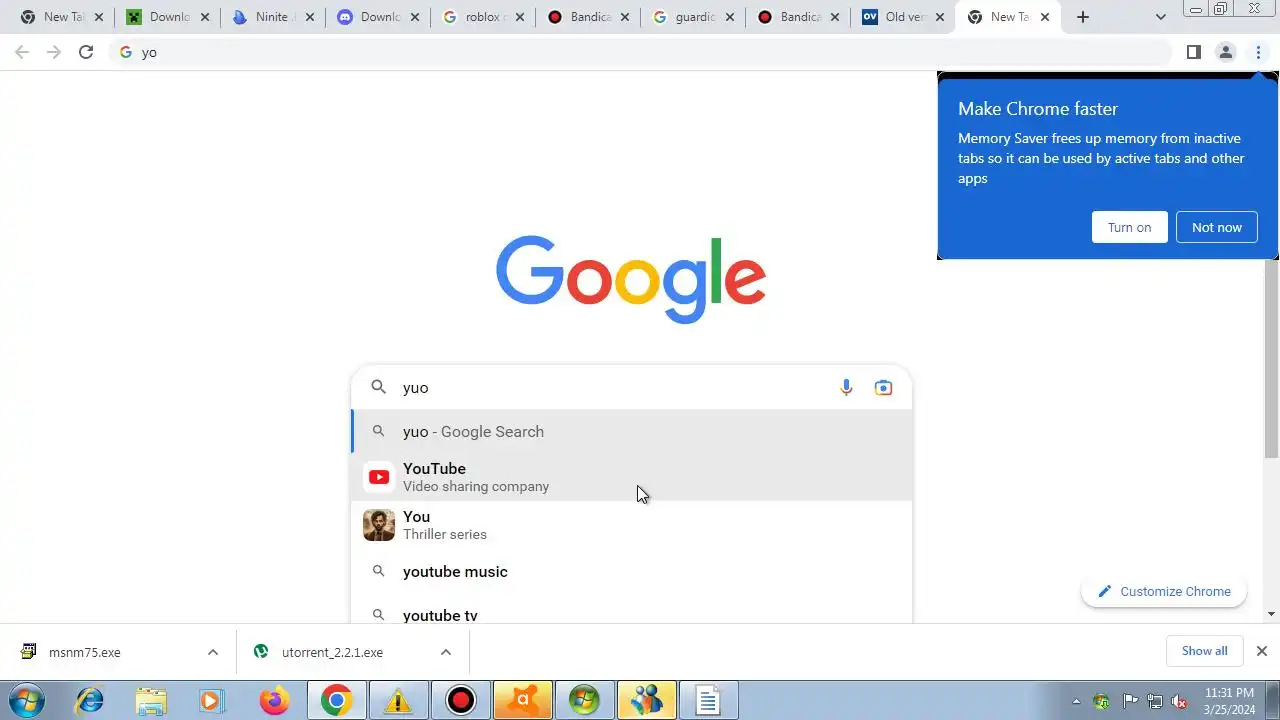This screenshot has width=1280, height=720.
Task: Launch Internet Explorer from taskbar
Action: coord(90,701)
